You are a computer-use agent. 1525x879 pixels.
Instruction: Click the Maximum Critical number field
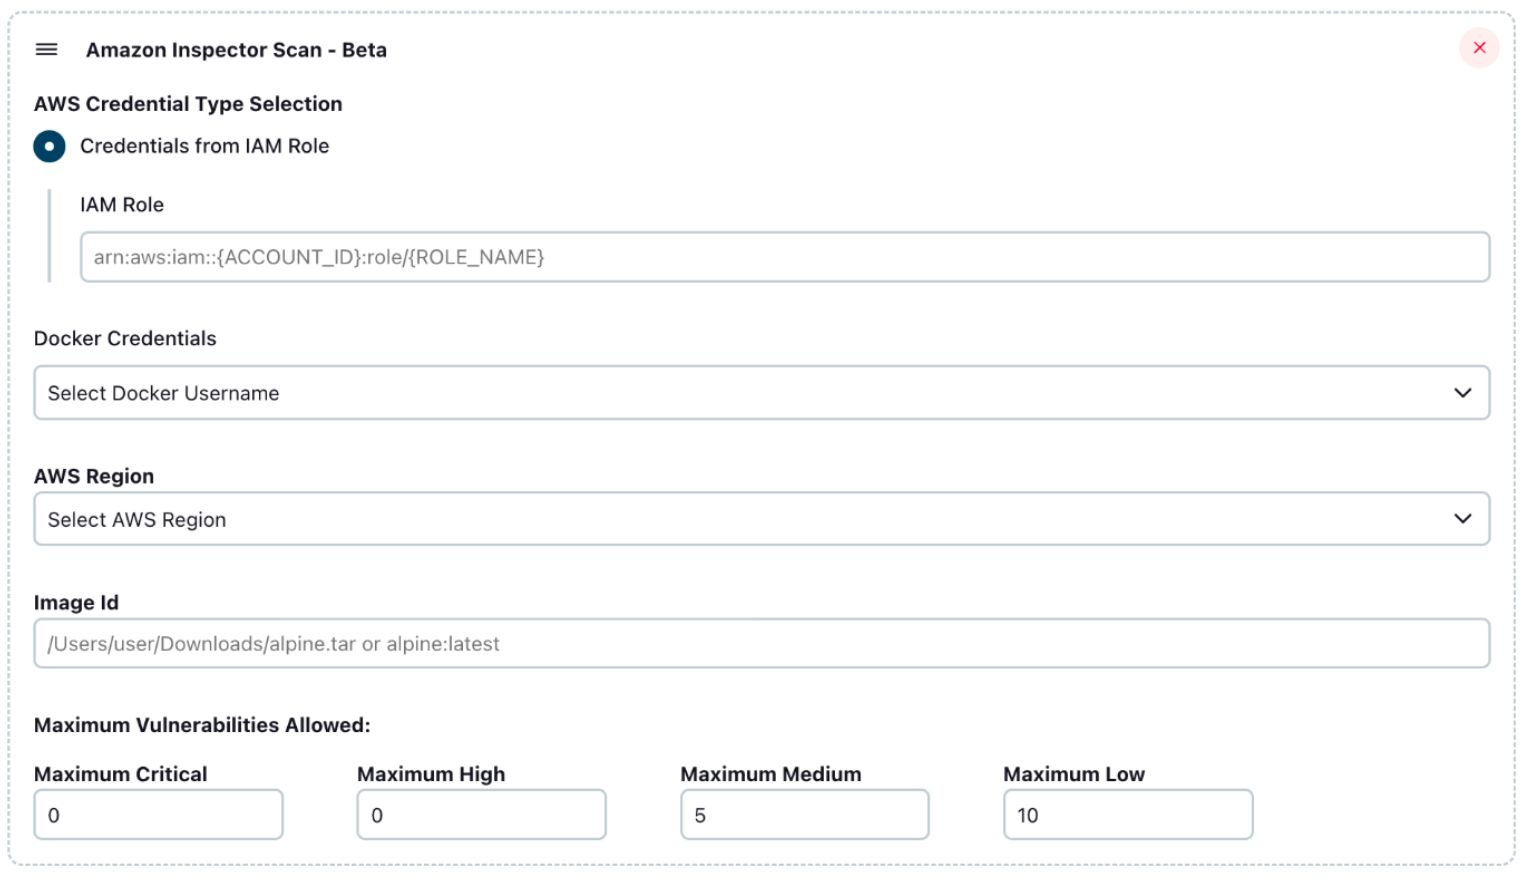pos(157,814)
